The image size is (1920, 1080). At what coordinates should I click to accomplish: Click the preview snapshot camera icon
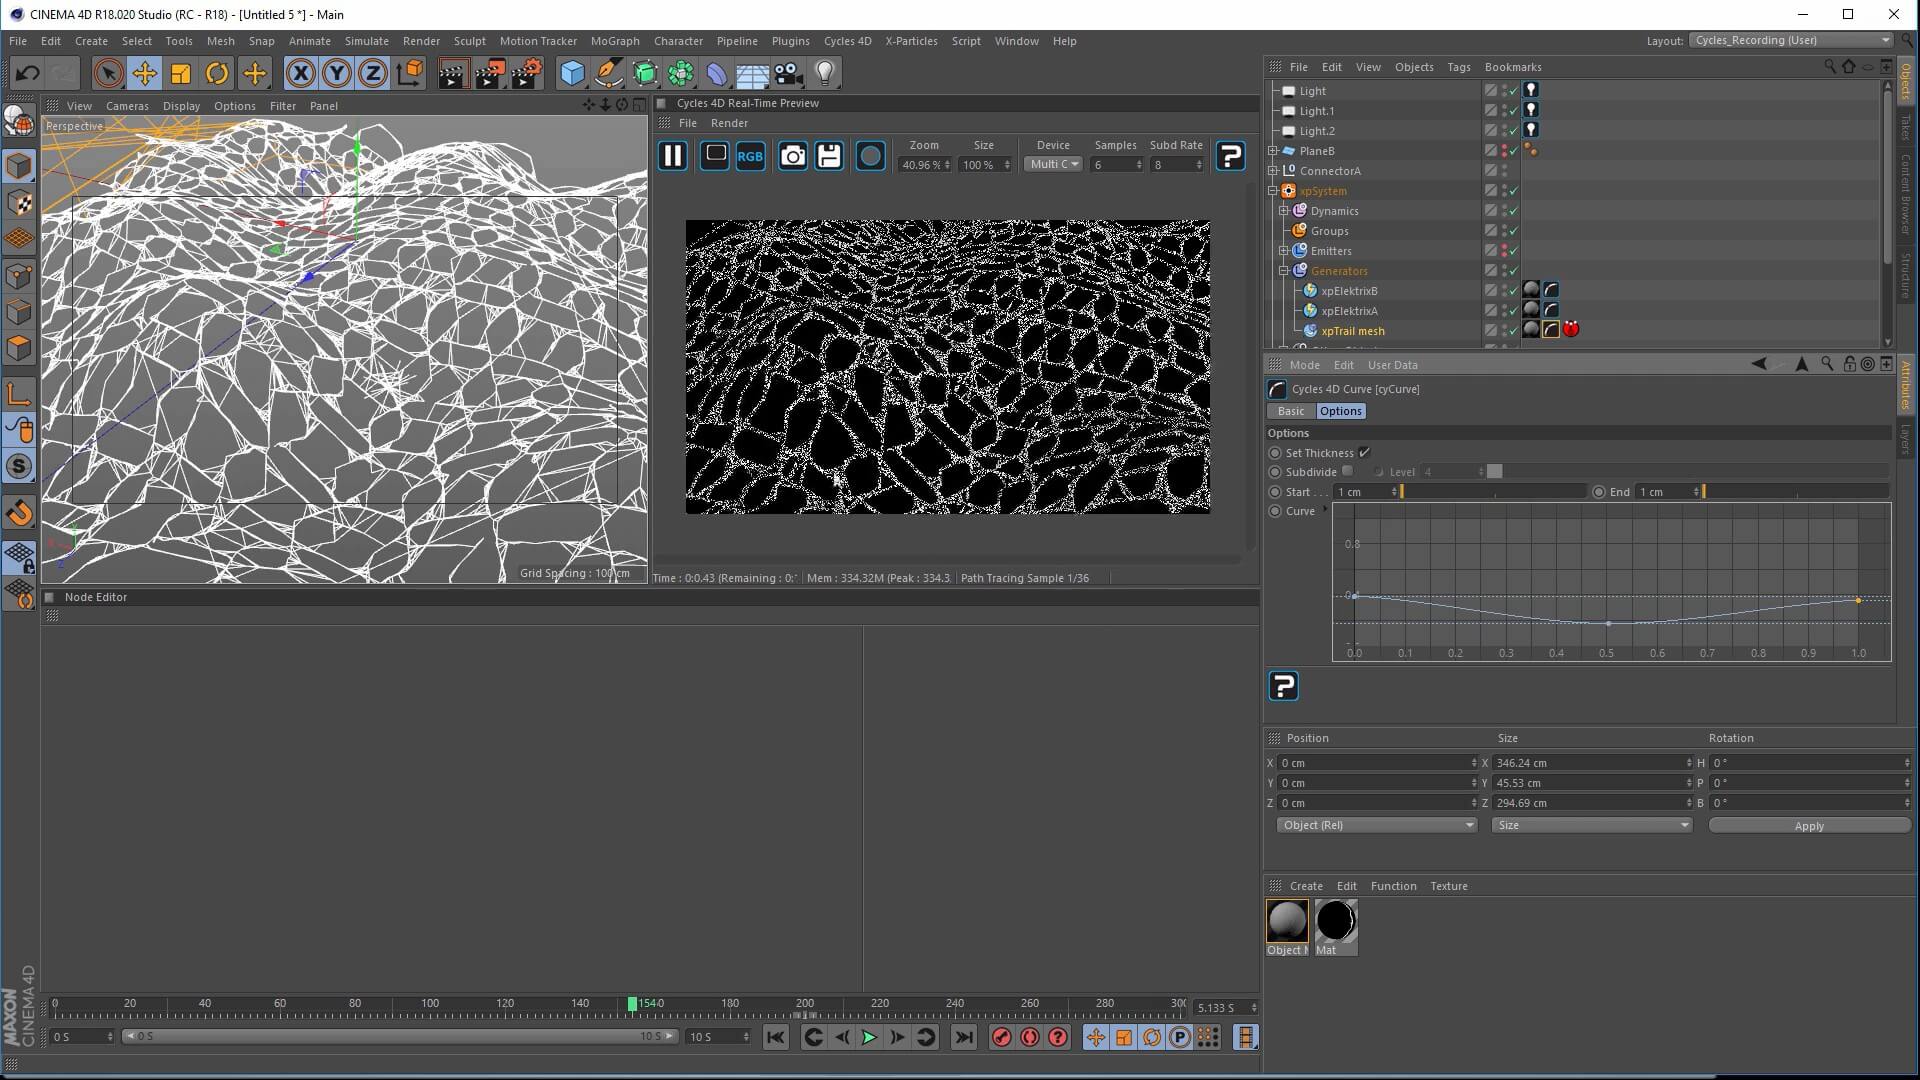(792, 156)
